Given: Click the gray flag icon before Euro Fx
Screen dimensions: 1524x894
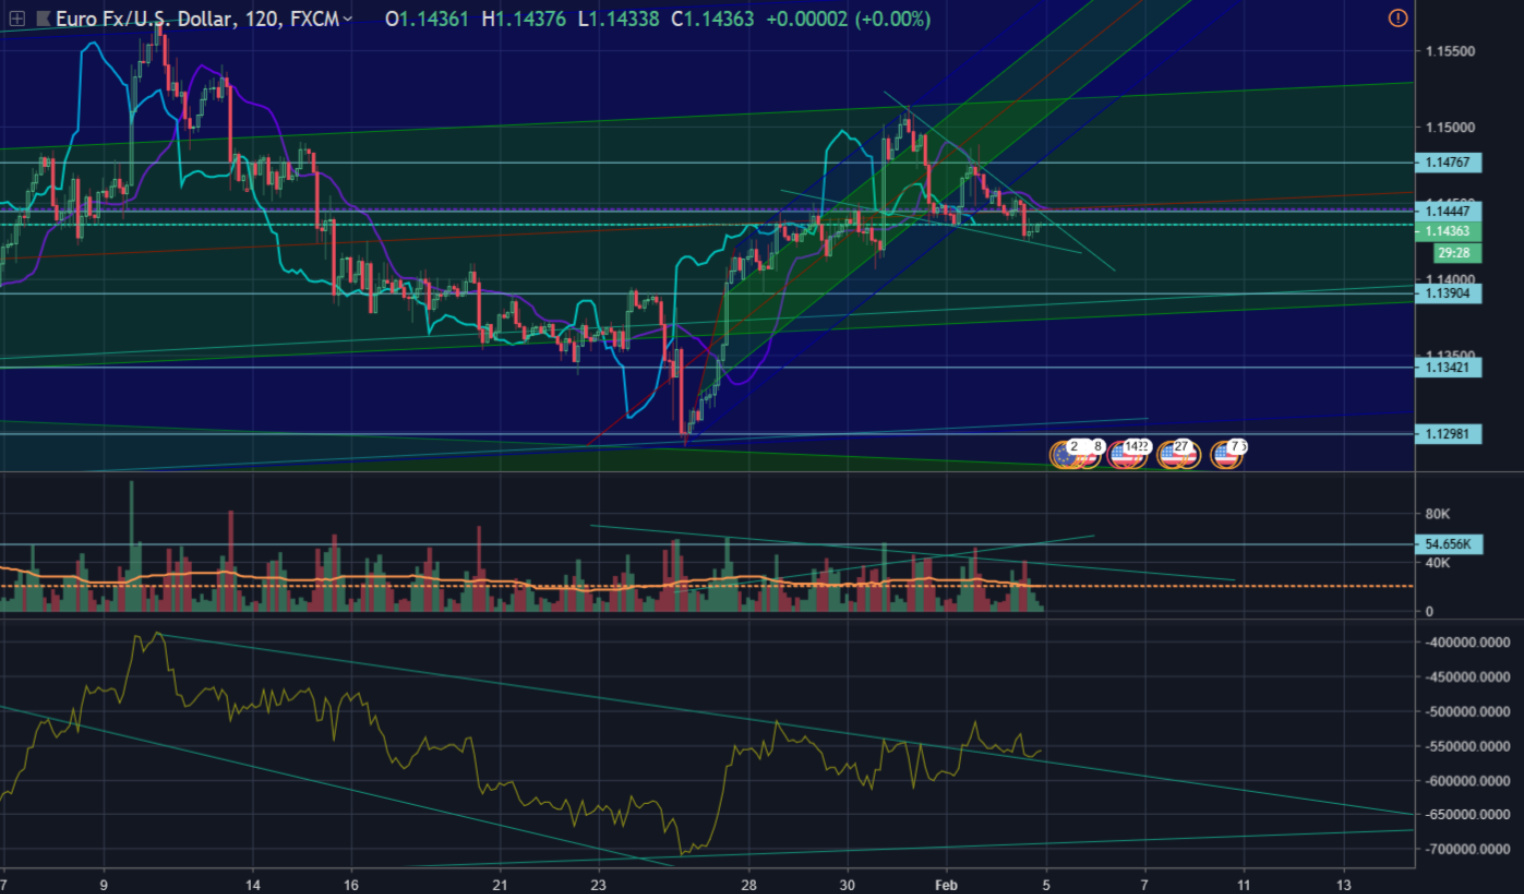Looking at the screenshot, I should [x=43, y=18].
